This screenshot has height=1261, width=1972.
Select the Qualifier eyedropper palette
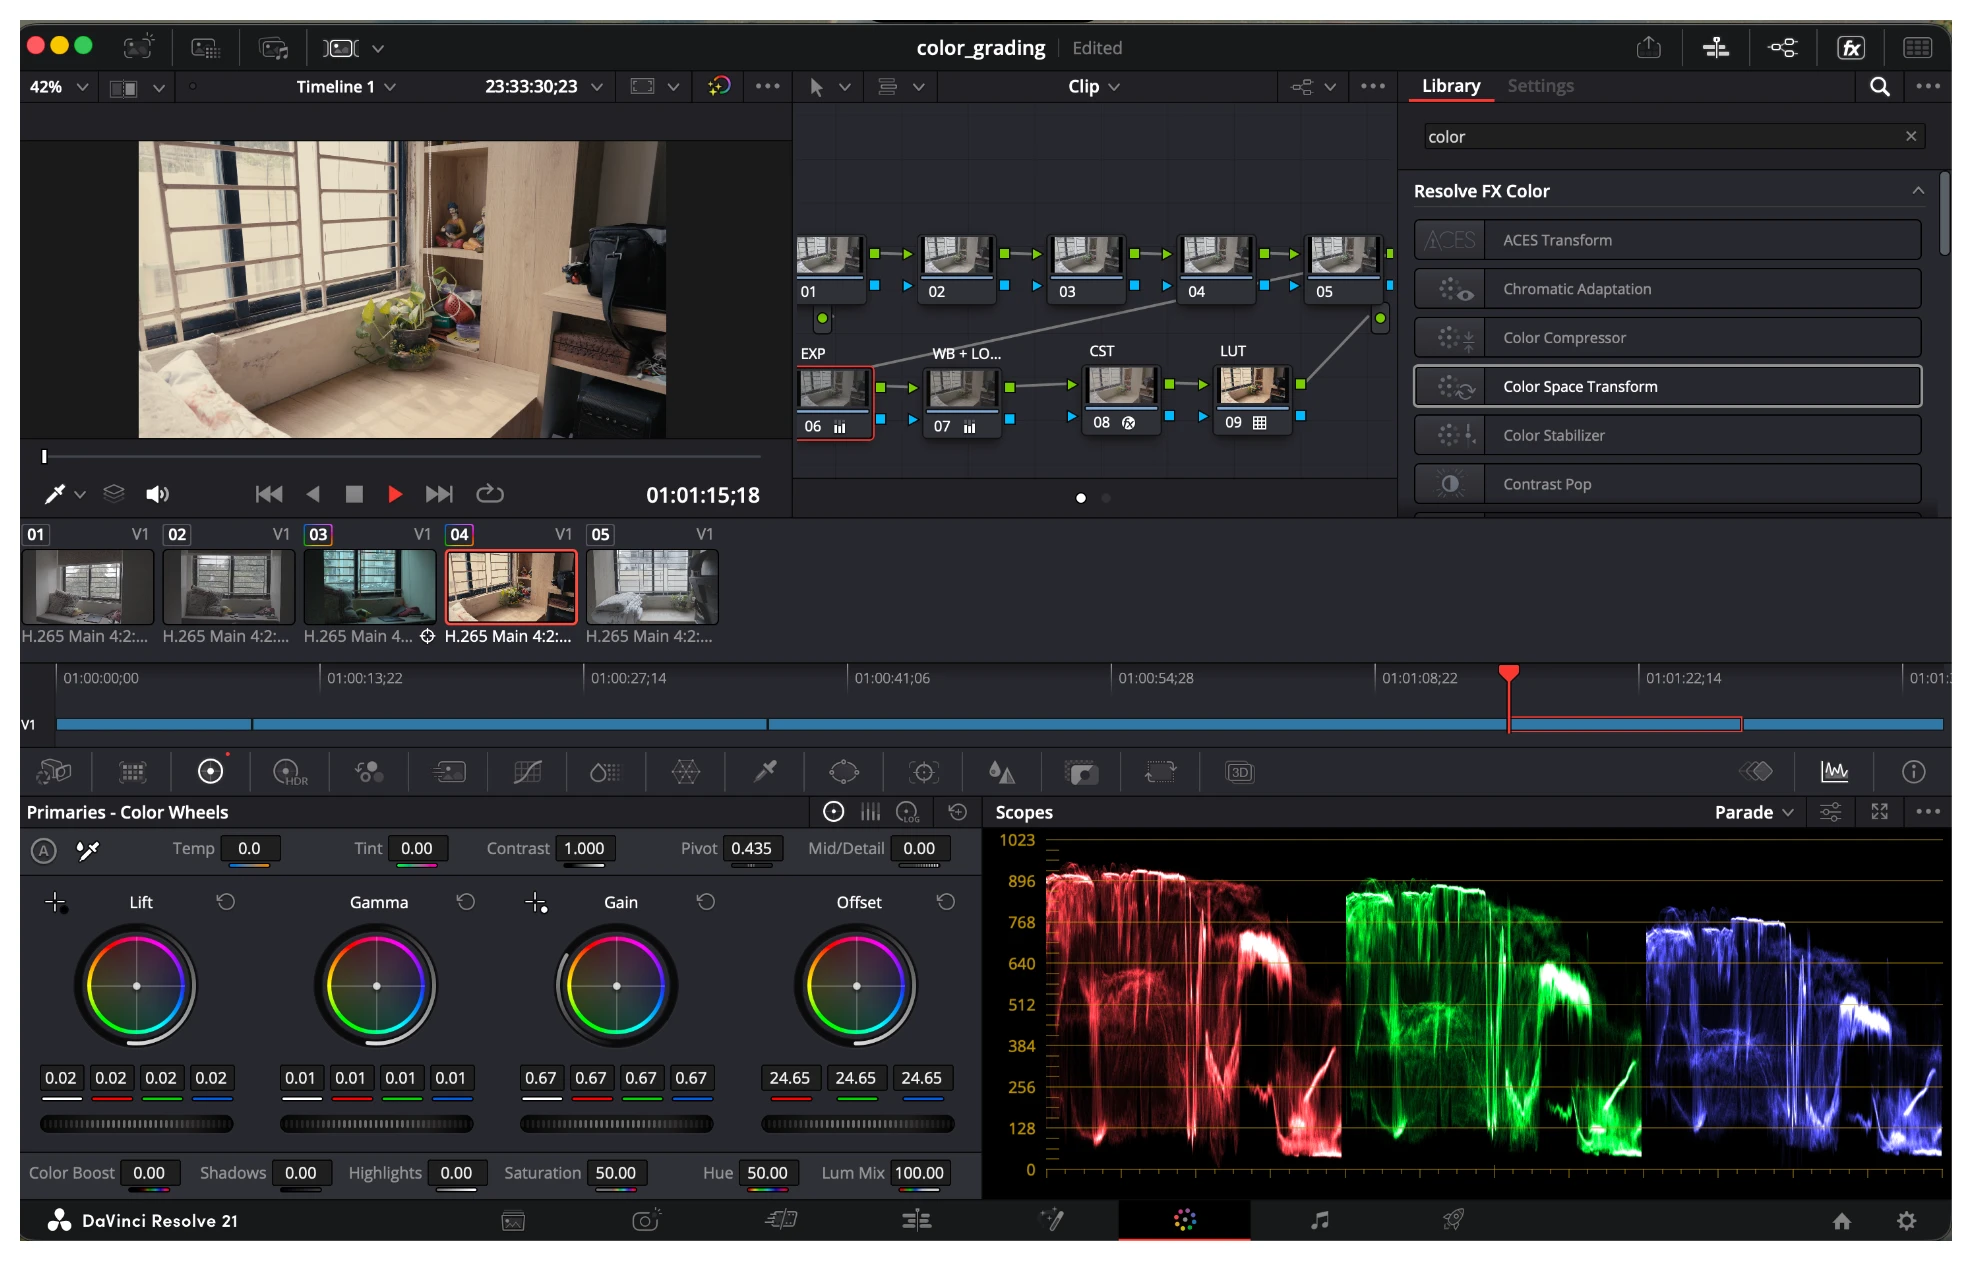click(765, 772)
